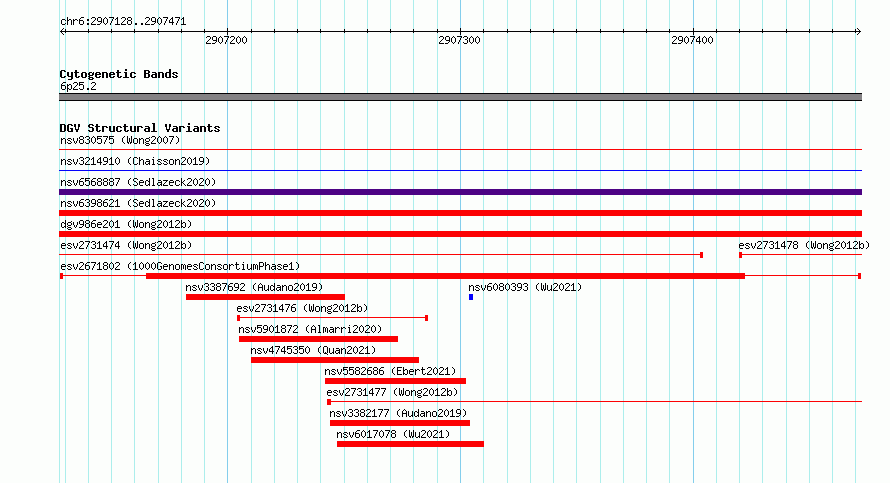The width and height of the screenshot is (890, 483).
Task: Select the nsv3214910 (Chaisson2019) blue variant line
Action: pyautogui.click(x=460, y=170)
